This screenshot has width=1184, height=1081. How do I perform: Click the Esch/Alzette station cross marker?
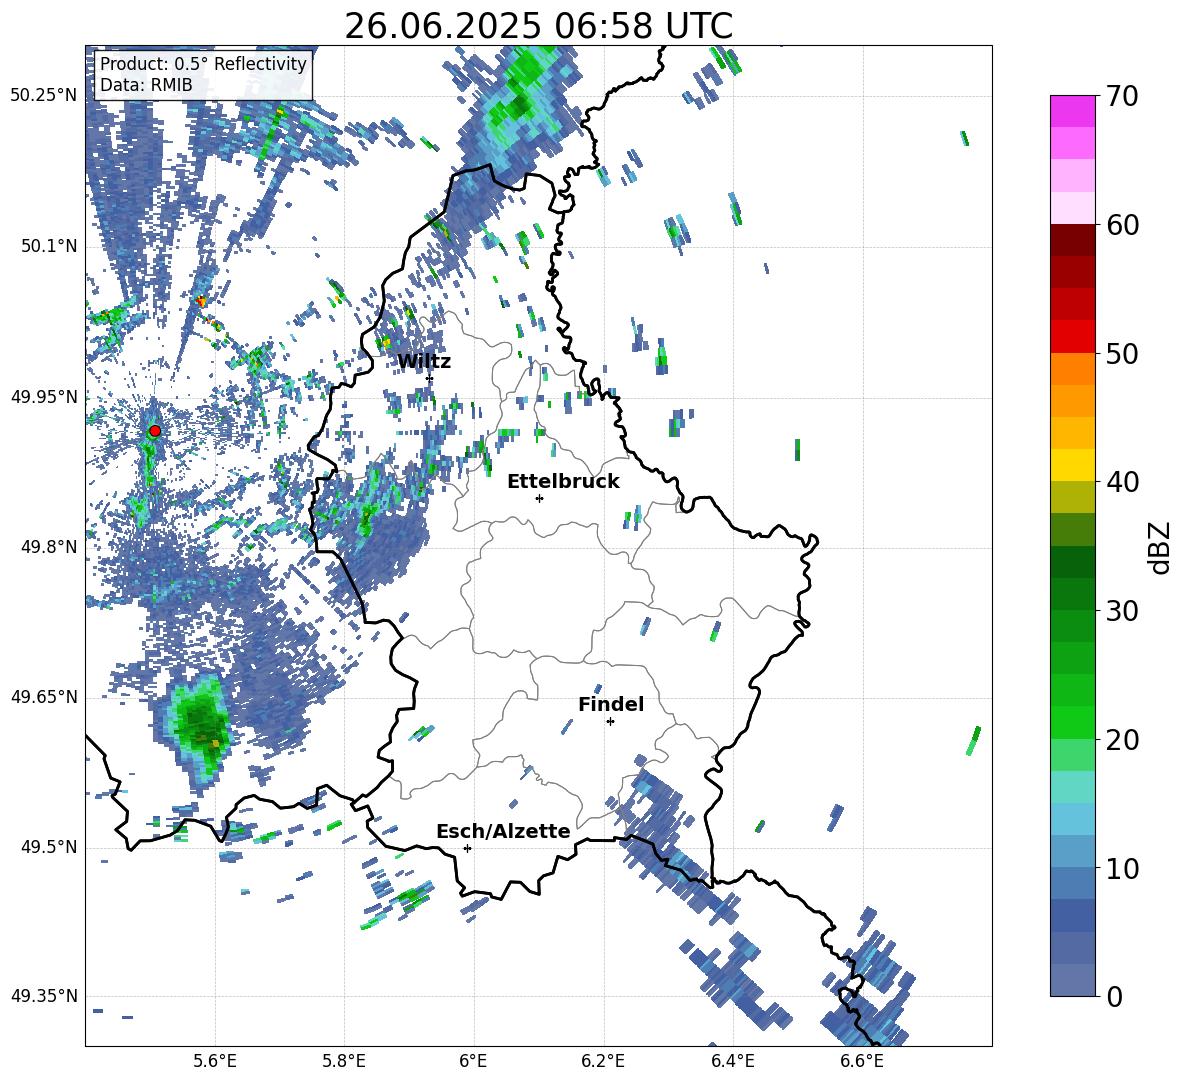tap(467, 848)
